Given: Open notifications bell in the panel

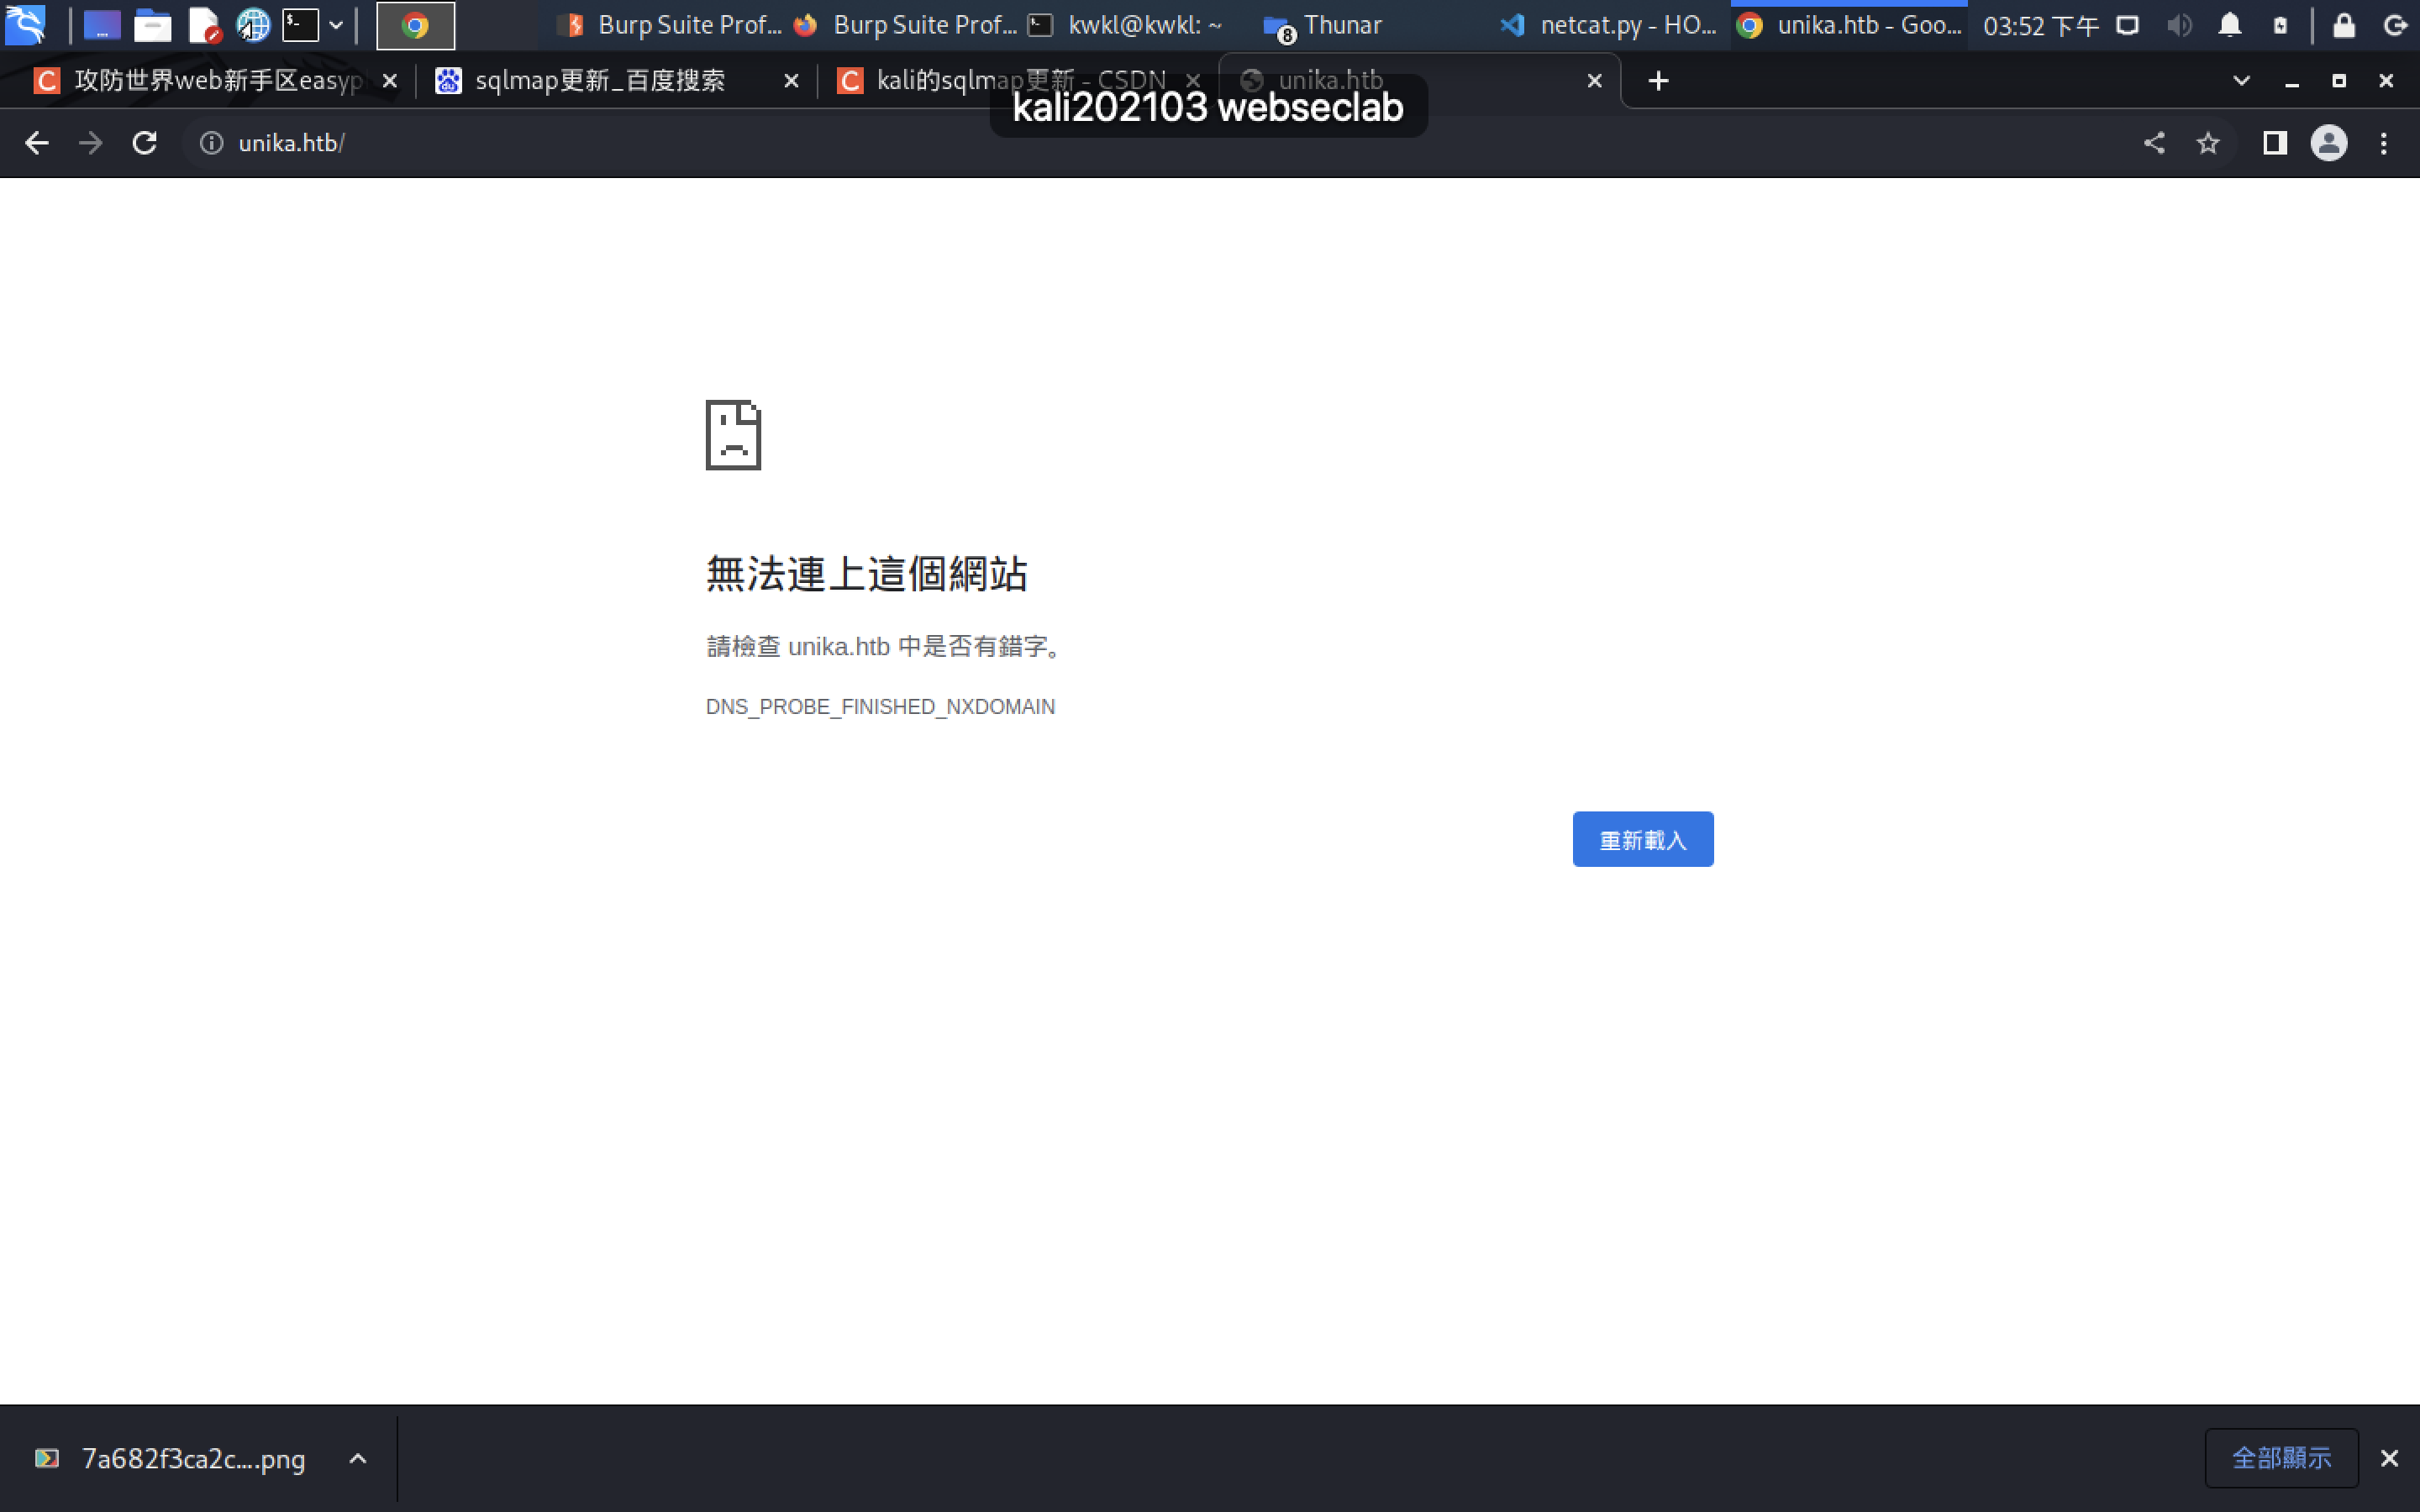Looking at the screenshot, I should coord(2229,25).
